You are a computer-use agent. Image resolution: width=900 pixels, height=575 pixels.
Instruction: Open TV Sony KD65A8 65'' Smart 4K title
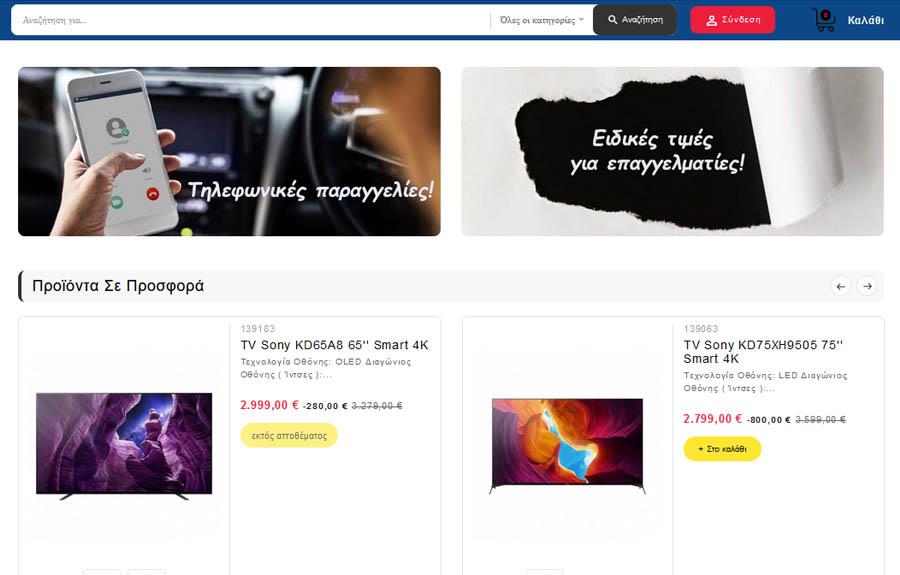(x=334, y=345)
